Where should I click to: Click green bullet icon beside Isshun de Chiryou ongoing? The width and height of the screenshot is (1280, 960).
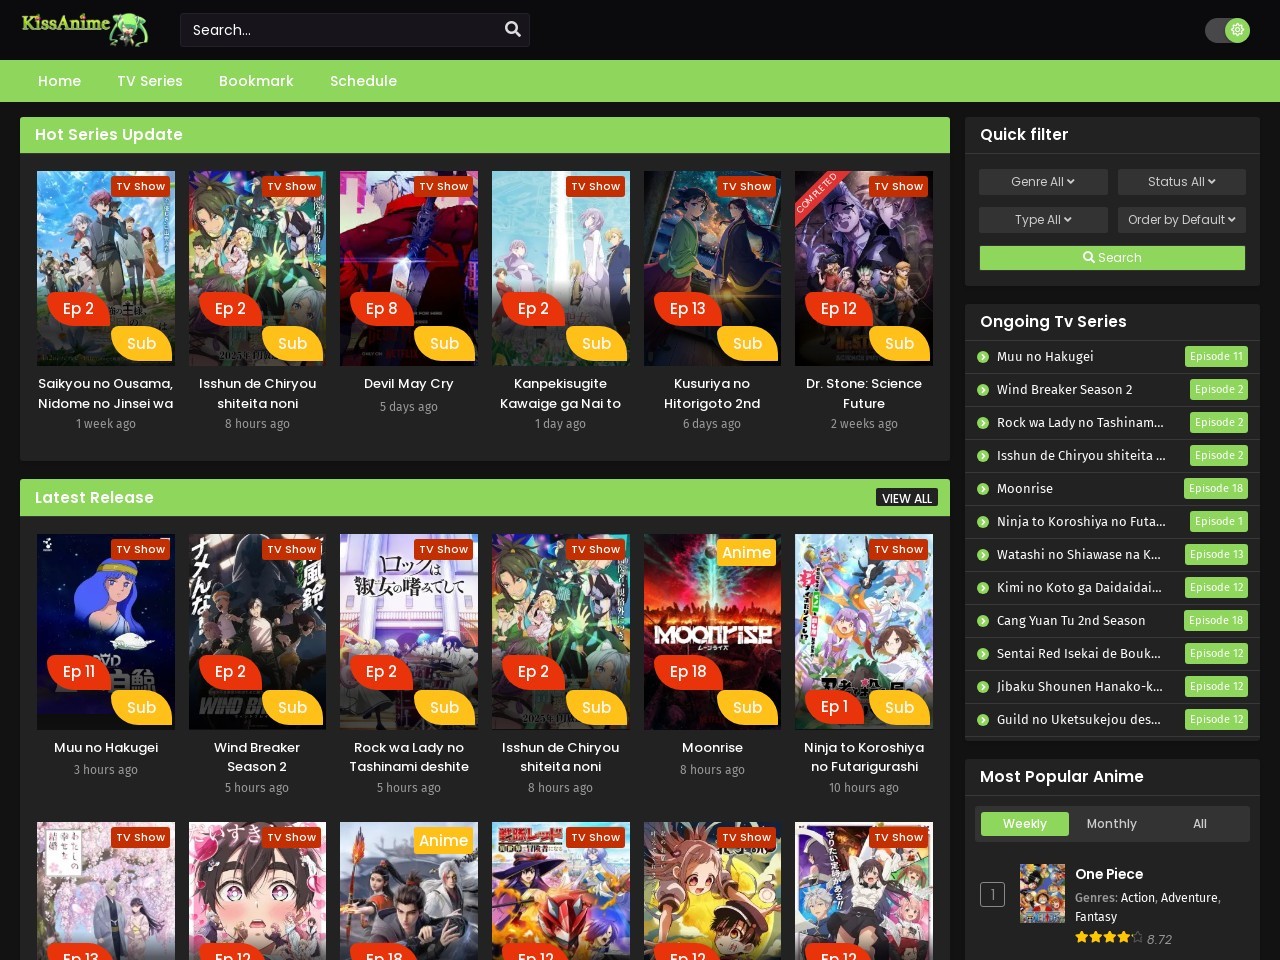click(983, 456)
